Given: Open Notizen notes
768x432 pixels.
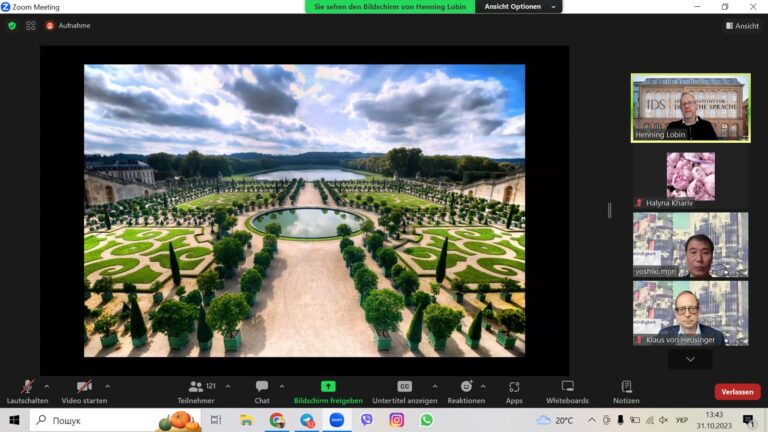Looking at the screenshot, I should coord(626,392).
